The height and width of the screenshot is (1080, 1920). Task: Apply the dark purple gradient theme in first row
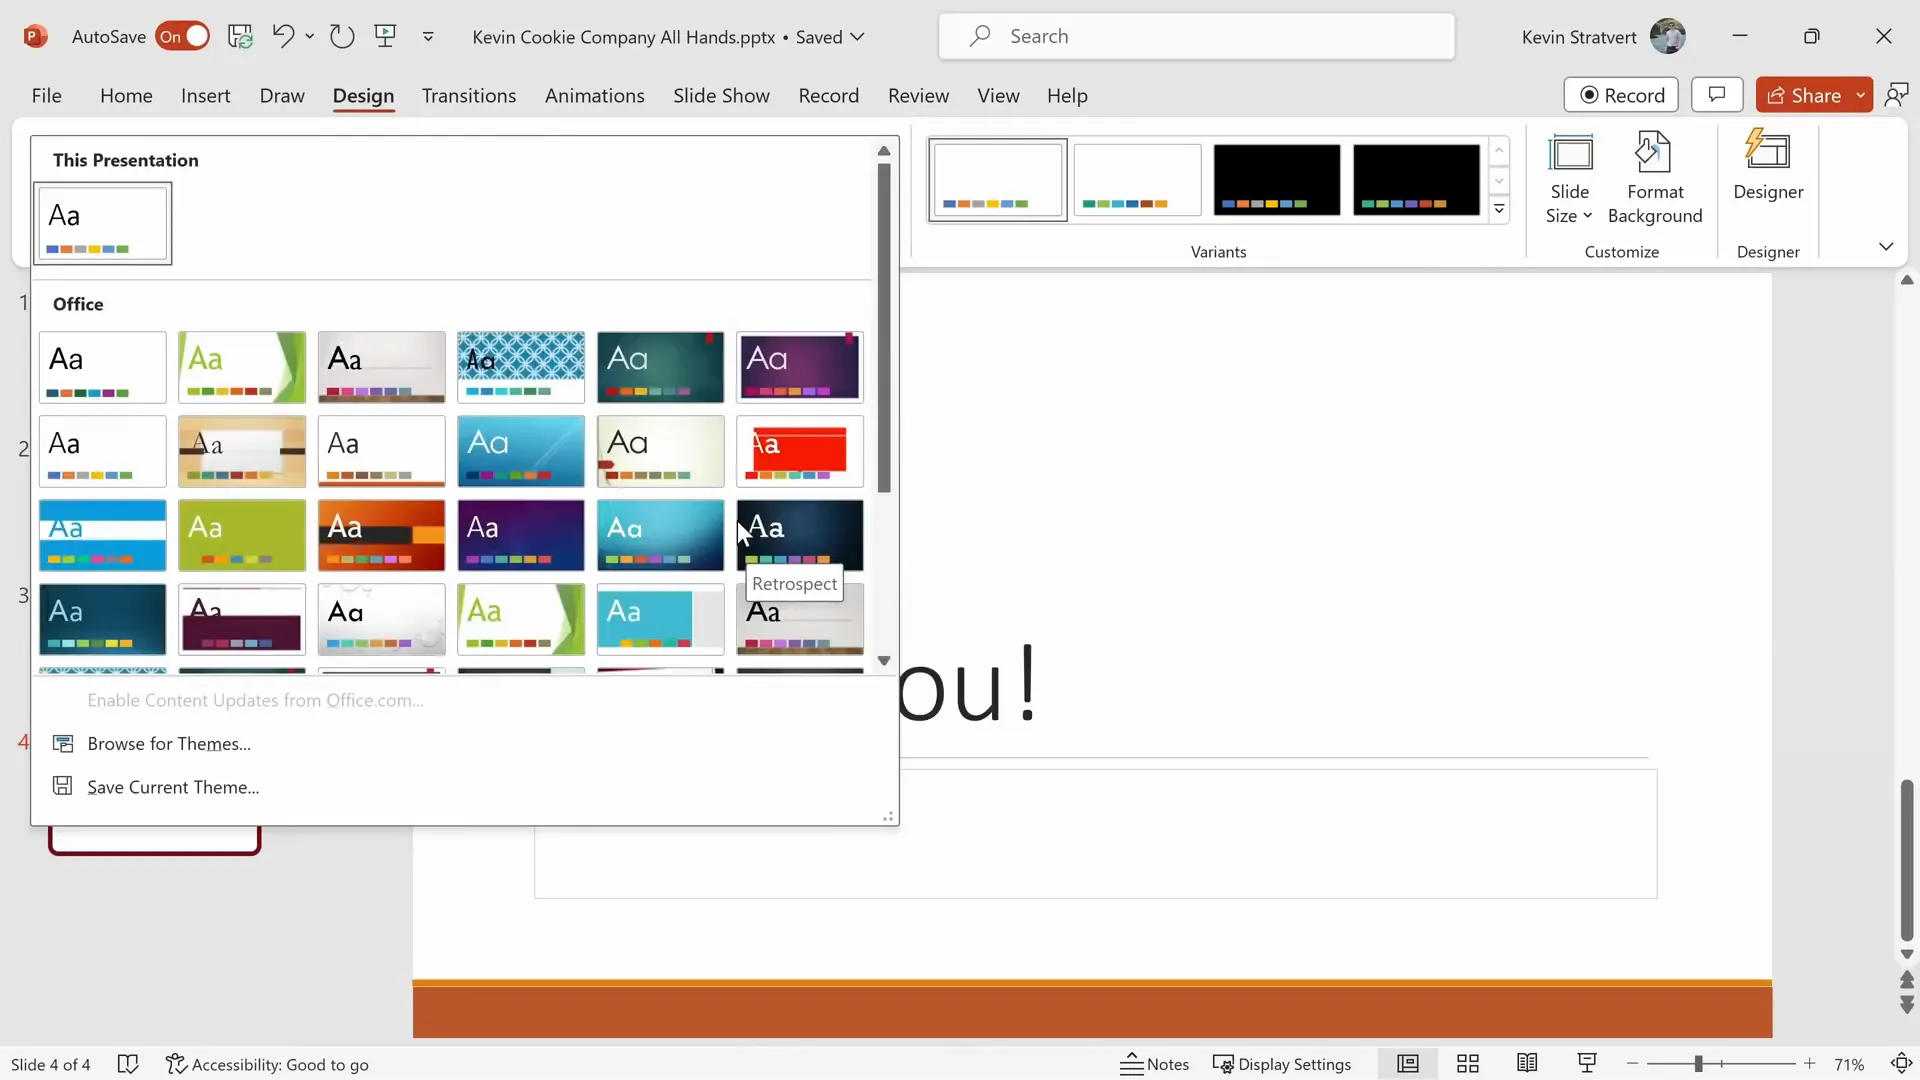tap(800, 368)
